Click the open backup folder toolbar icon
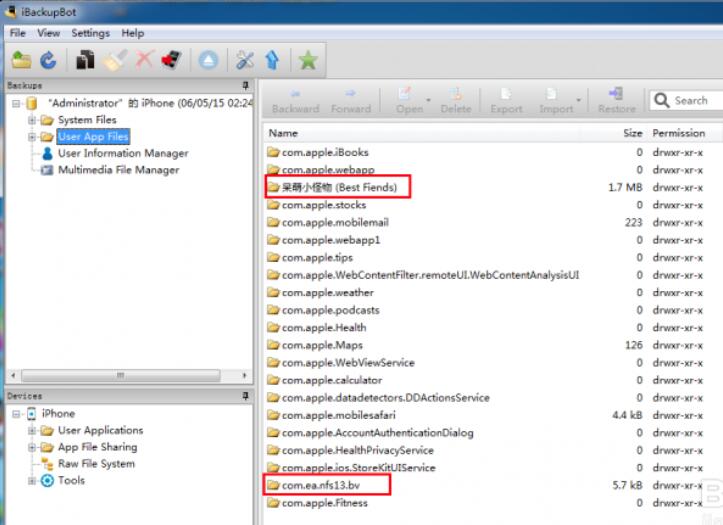The width and height of the screenshot is (723, 525). (21, 60)
